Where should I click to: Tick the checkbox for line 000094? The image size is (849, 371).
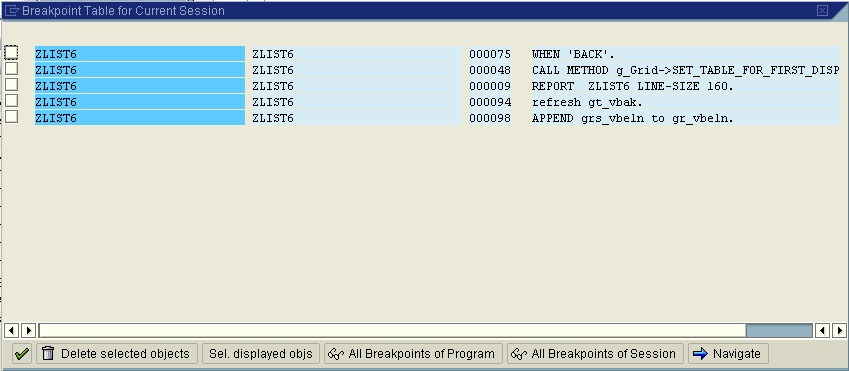(11, 101)
